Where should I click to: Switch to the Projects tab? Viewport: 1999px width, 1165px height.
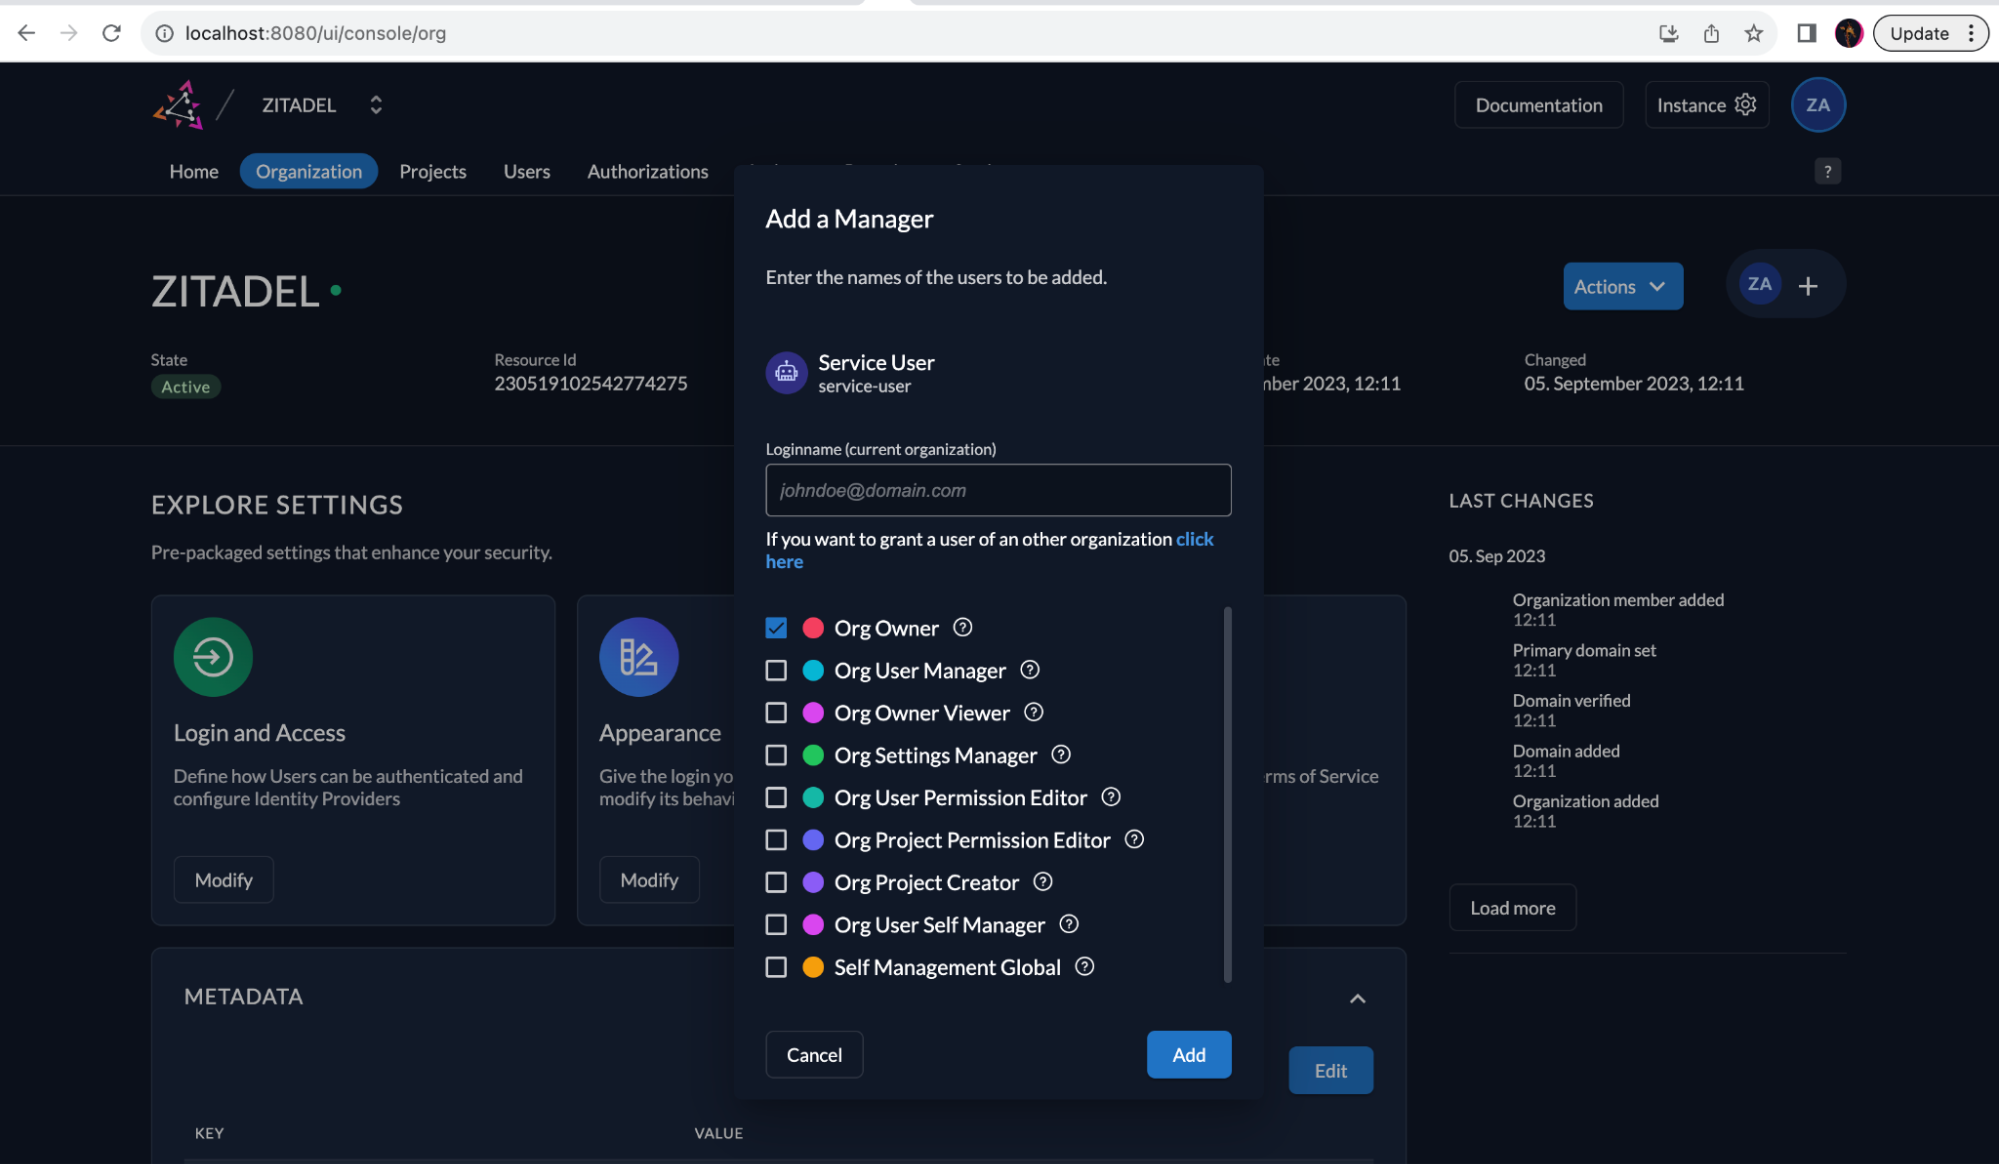pos(431,171)
